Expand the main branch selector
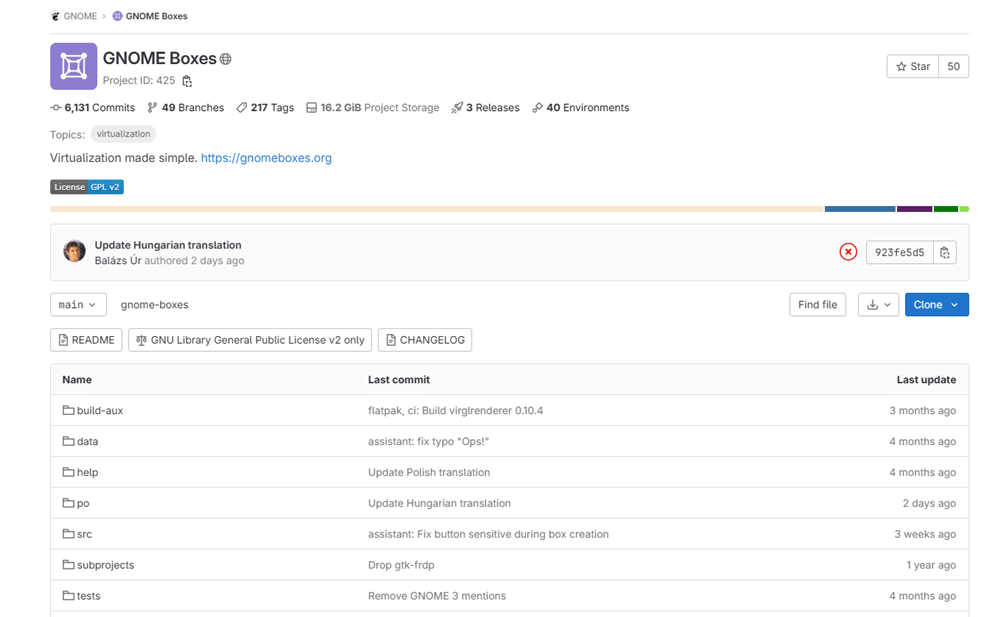1000x617 pixels. coord(78,304)
